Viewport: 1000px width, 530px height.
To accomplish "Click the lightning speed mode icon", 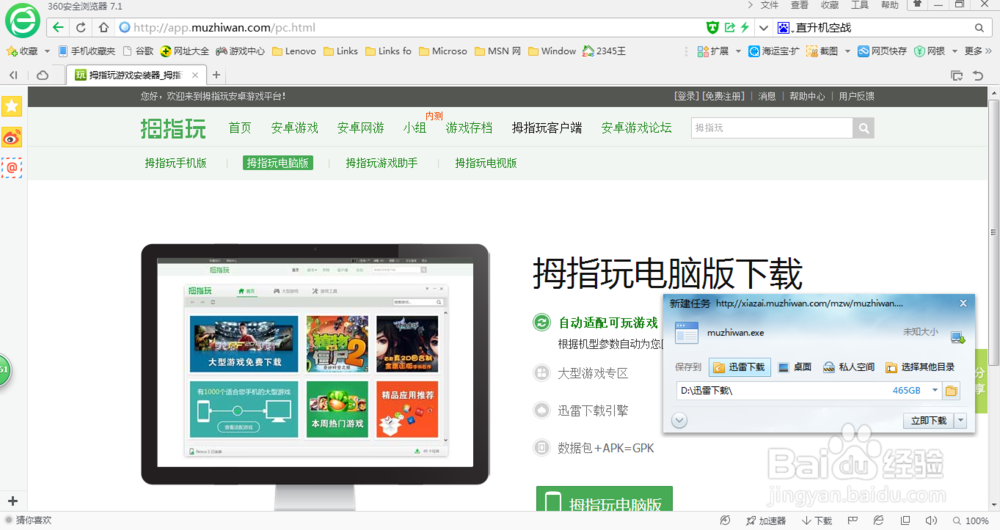I will coord(744,27).
